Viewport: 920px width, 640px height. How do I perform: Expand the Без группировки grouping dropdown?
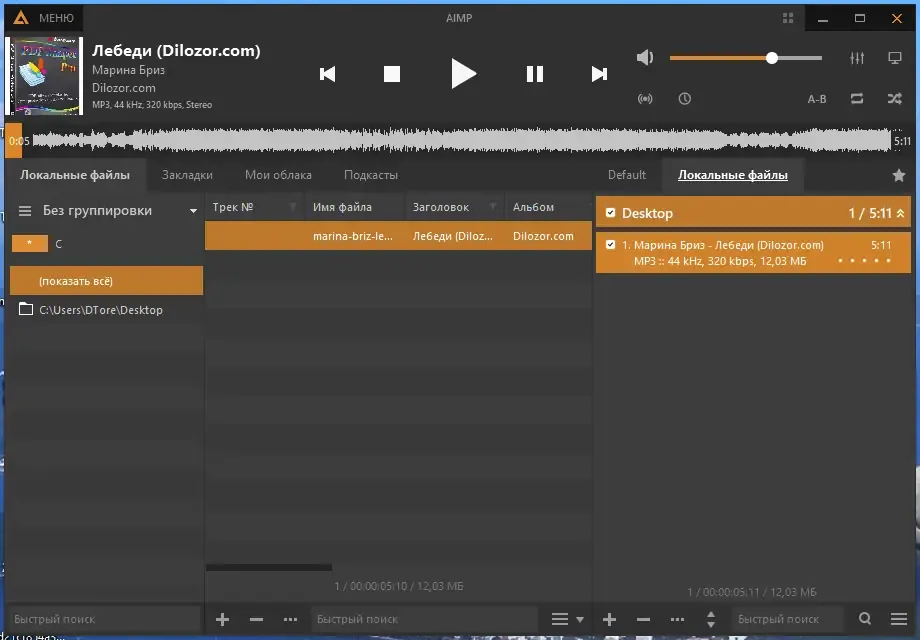pyautogui.click(x=193, y=211)
